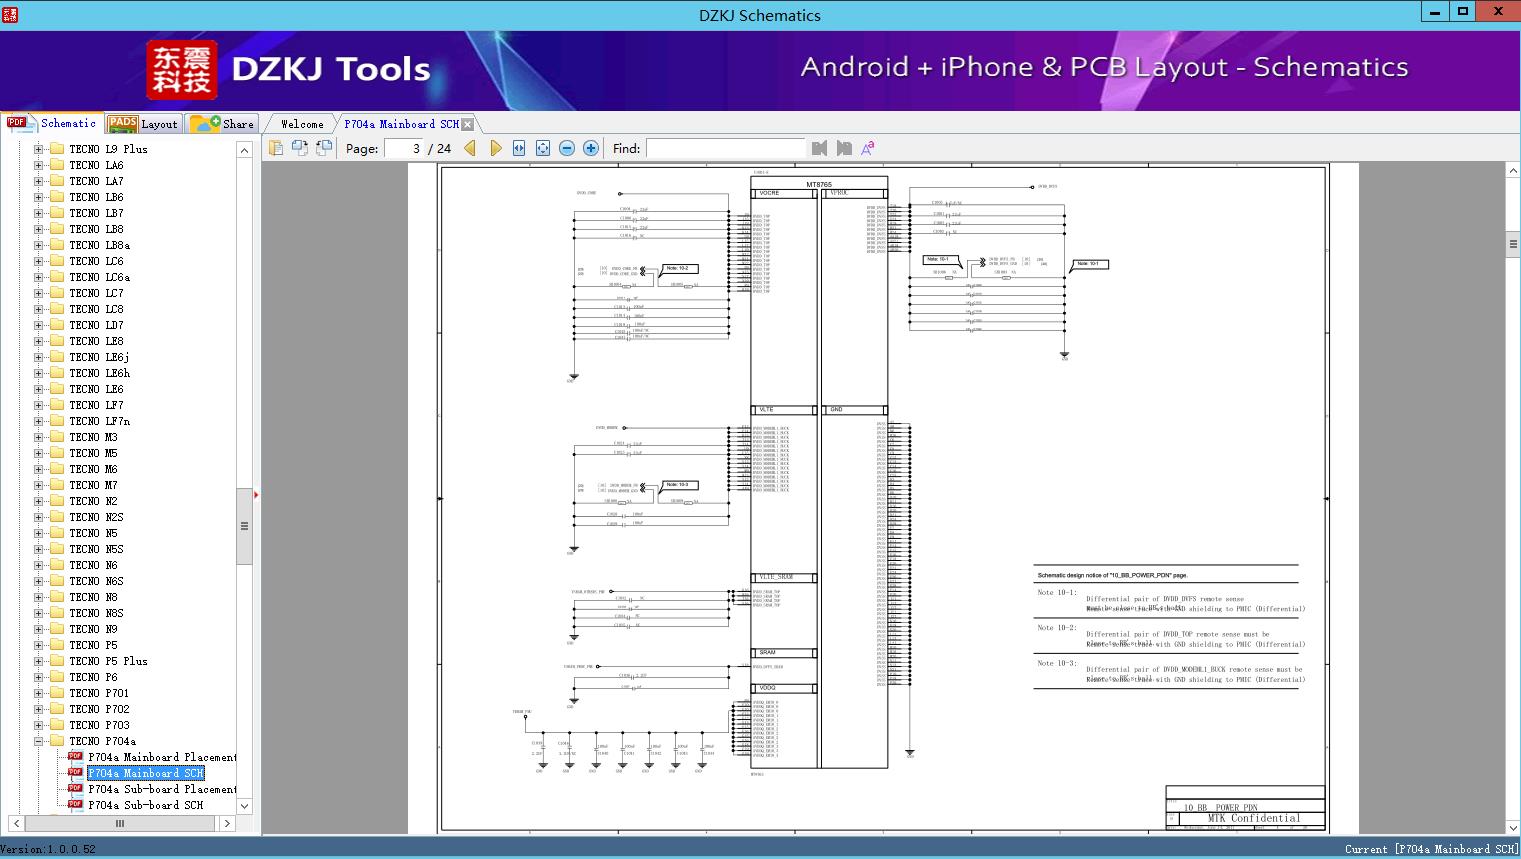
Task: Open the P704a Sub-board SCH file
Action: (x=145, y=805)
